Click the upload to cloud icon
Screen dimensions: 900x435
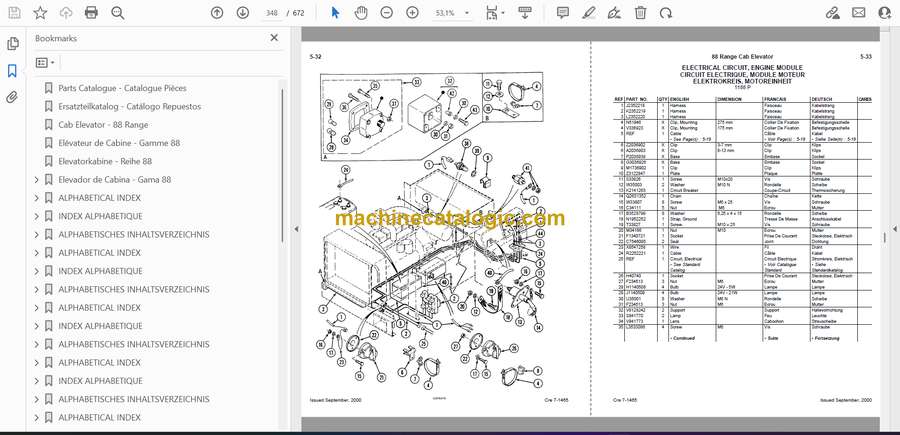coord(66,13)
